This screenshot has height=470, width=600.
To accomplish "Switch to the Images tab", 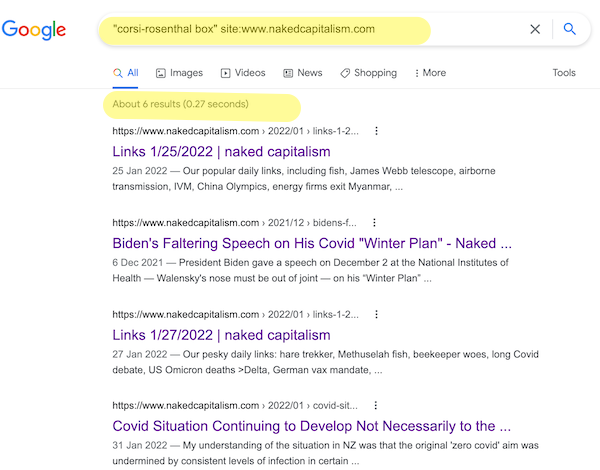I will 179,73.
